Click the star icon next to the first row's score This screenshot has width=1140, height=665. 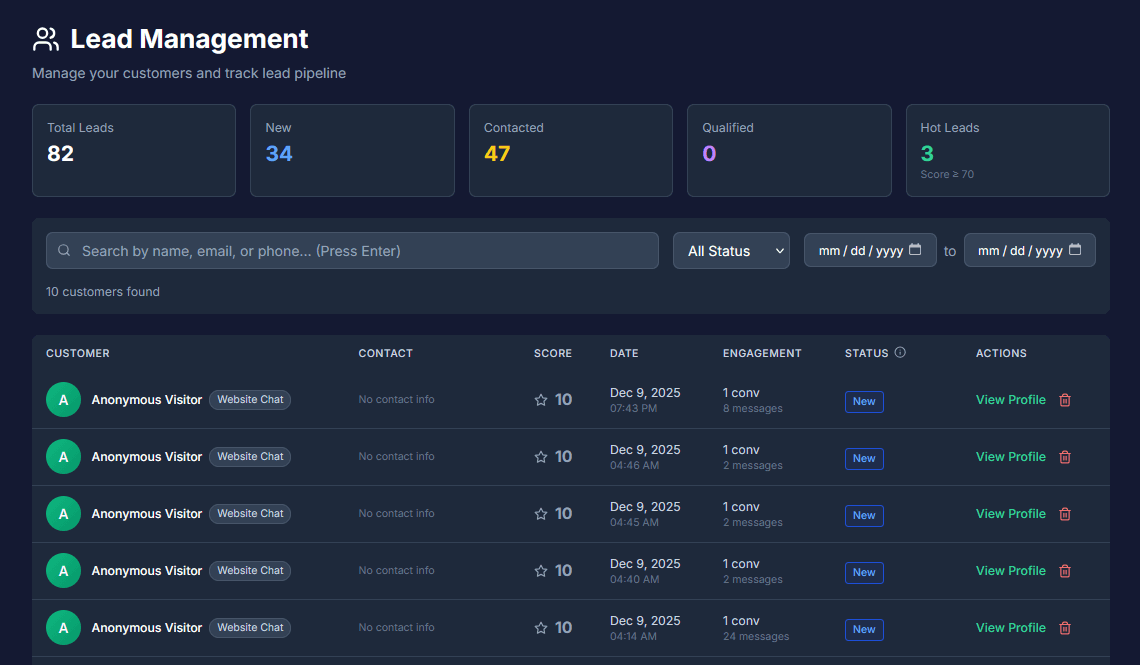(x=540, y=399)
